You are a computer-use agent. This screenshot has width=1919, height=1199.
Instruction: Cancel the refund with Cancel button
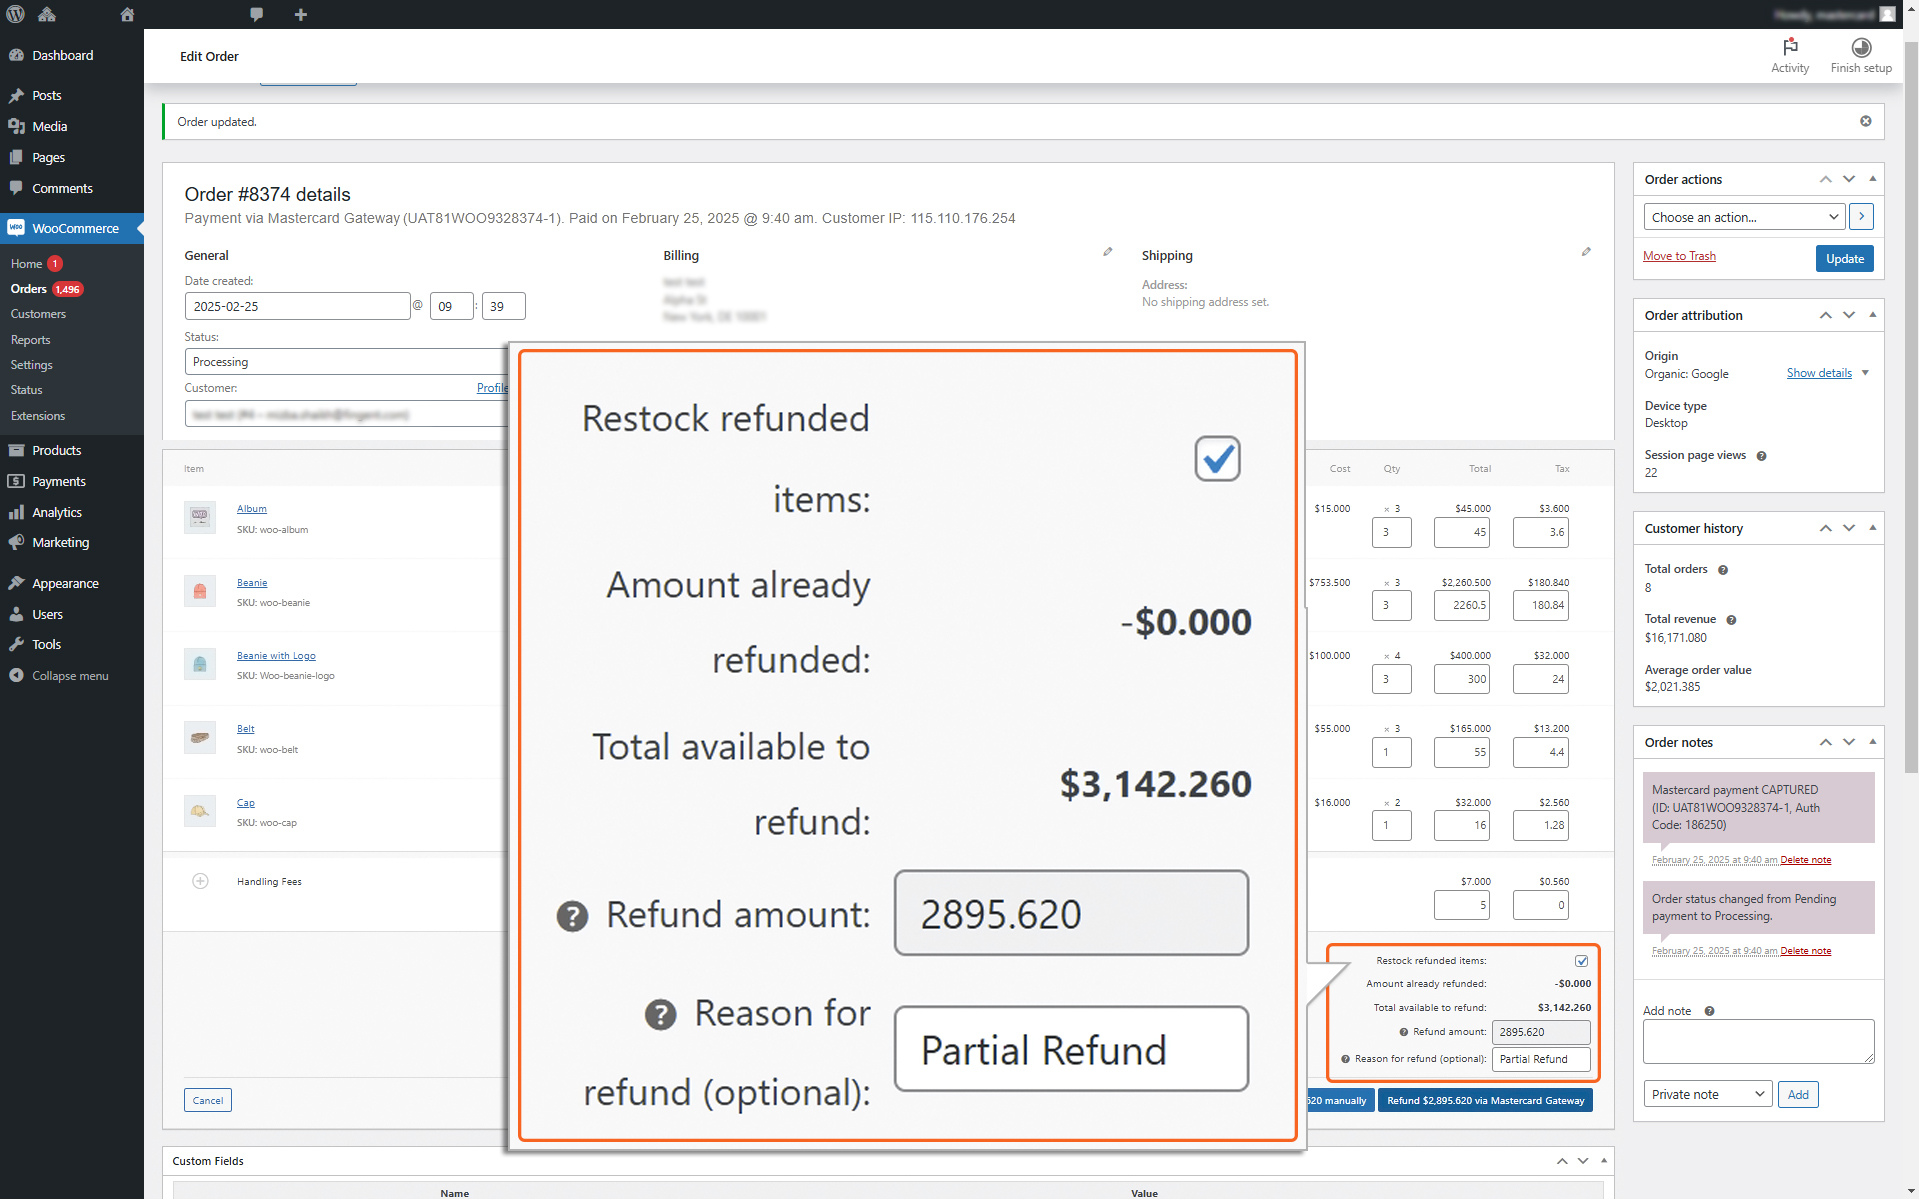coord(208,1100)
